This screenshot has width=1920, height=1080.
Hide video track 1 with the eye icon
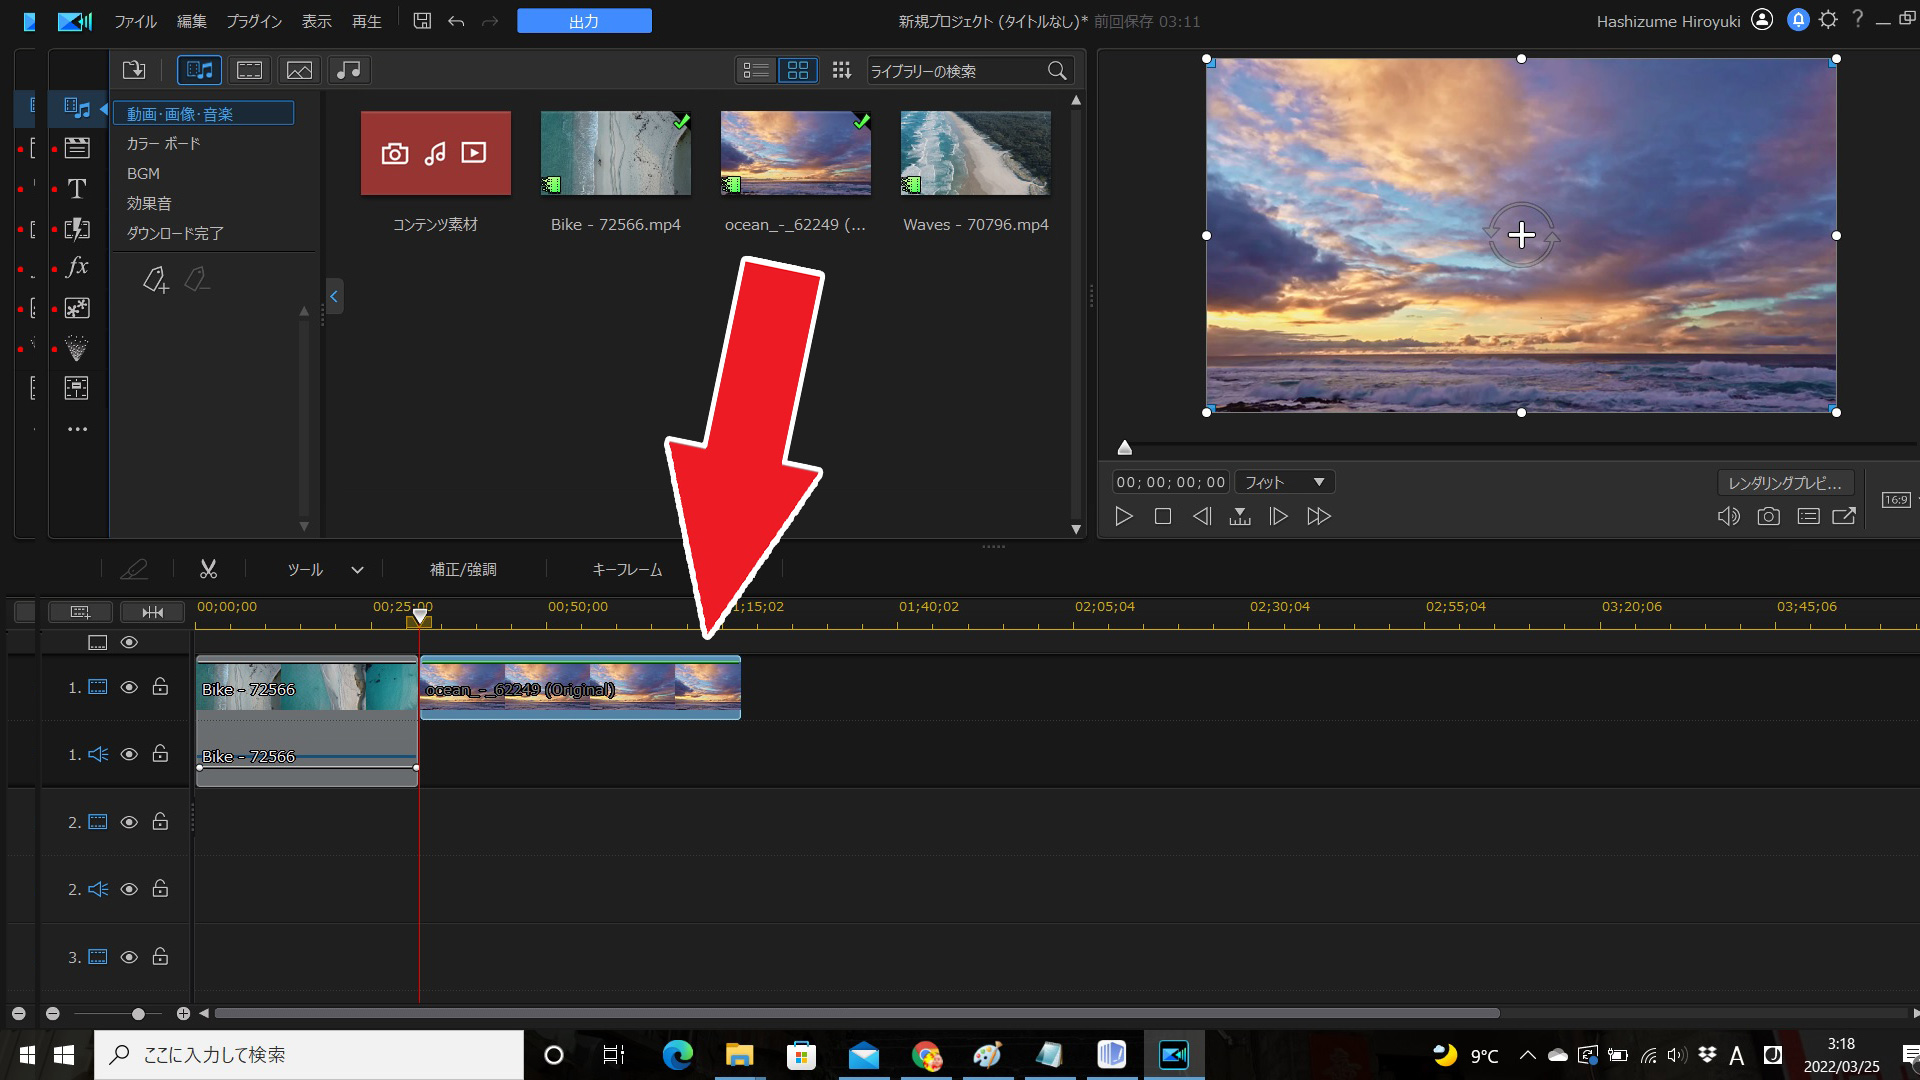[129, 687]
